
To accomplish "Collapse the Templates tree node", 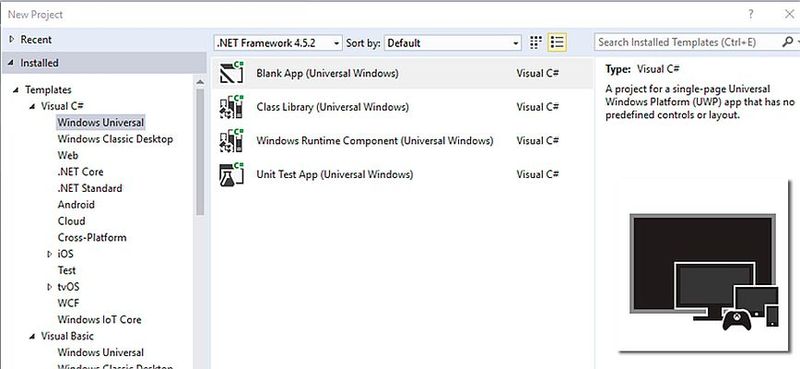I will click(16, 90).
